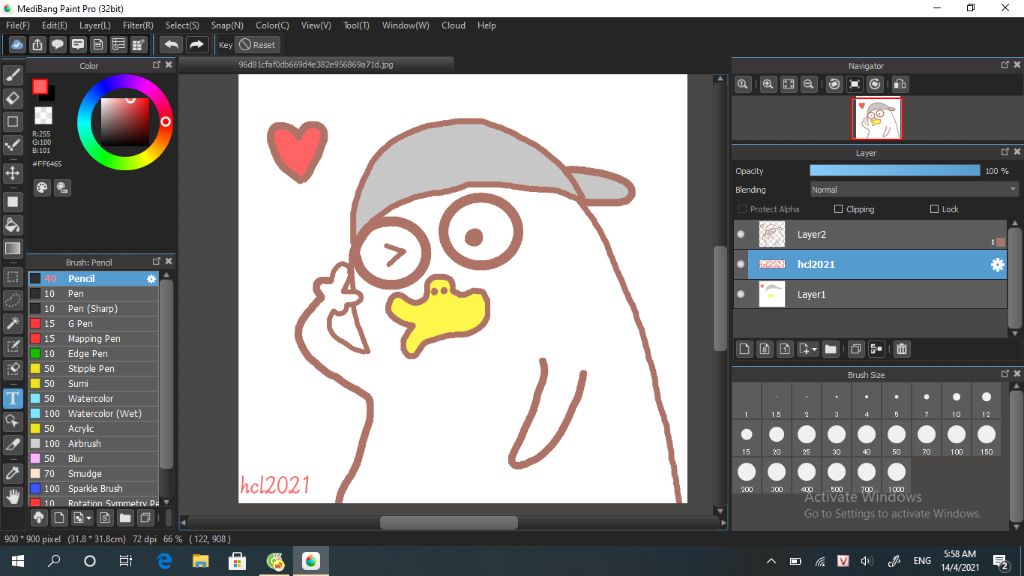
Task: Click the Undo arrow in the toolbar
Action: [172, 44]
